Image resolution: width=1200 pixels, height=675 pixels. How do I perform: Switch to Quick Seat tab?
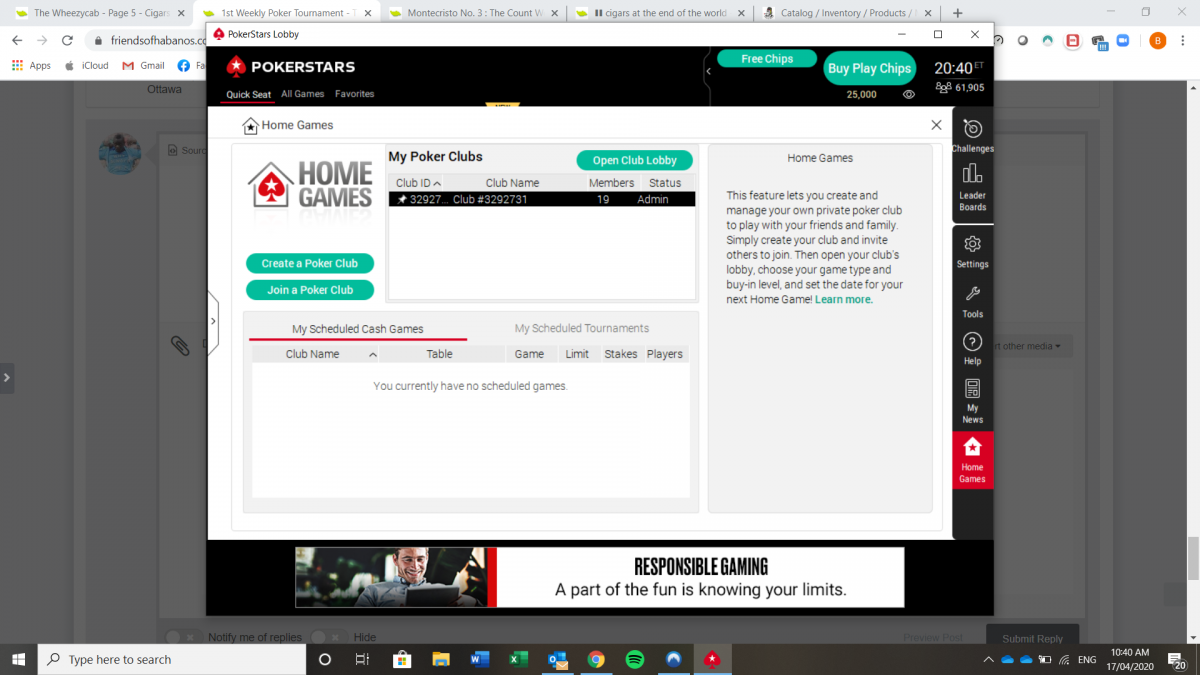[248, 95]
